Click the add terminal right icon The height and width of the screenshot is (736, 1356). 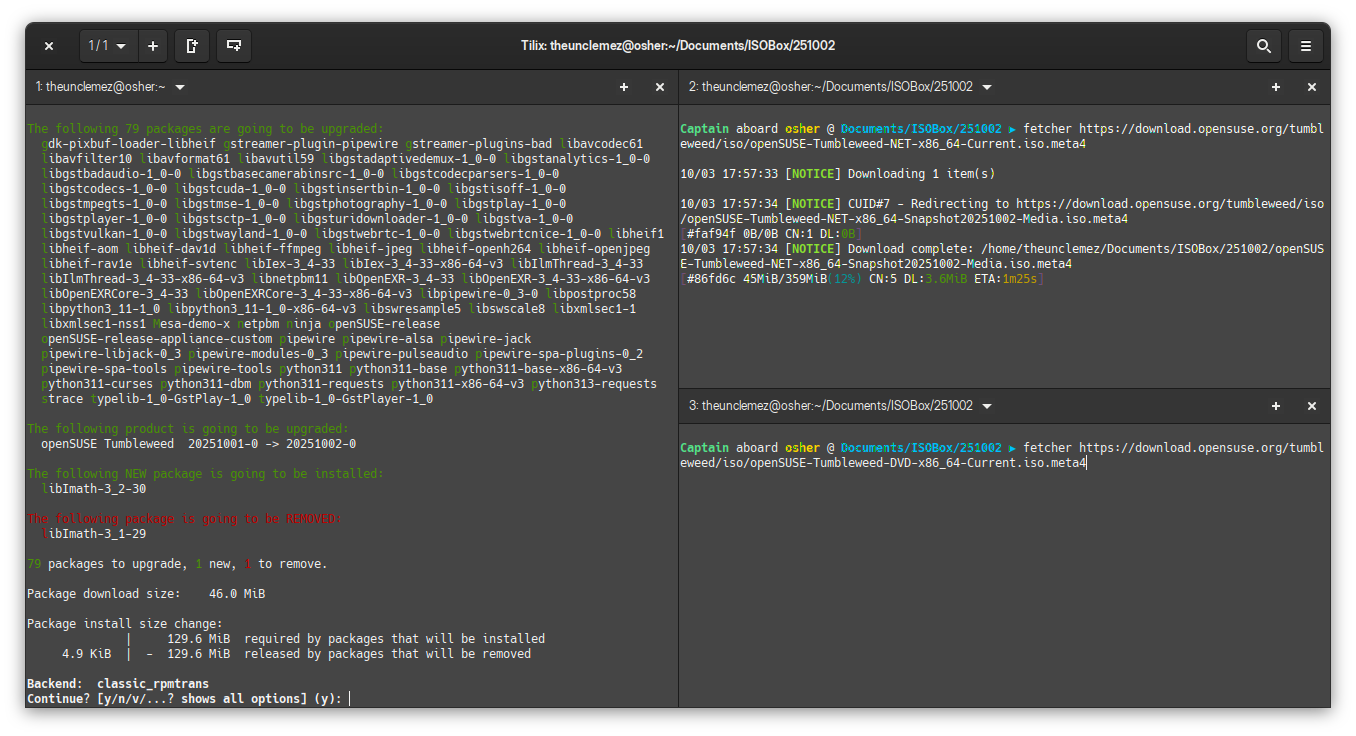[x=192, y=46]
